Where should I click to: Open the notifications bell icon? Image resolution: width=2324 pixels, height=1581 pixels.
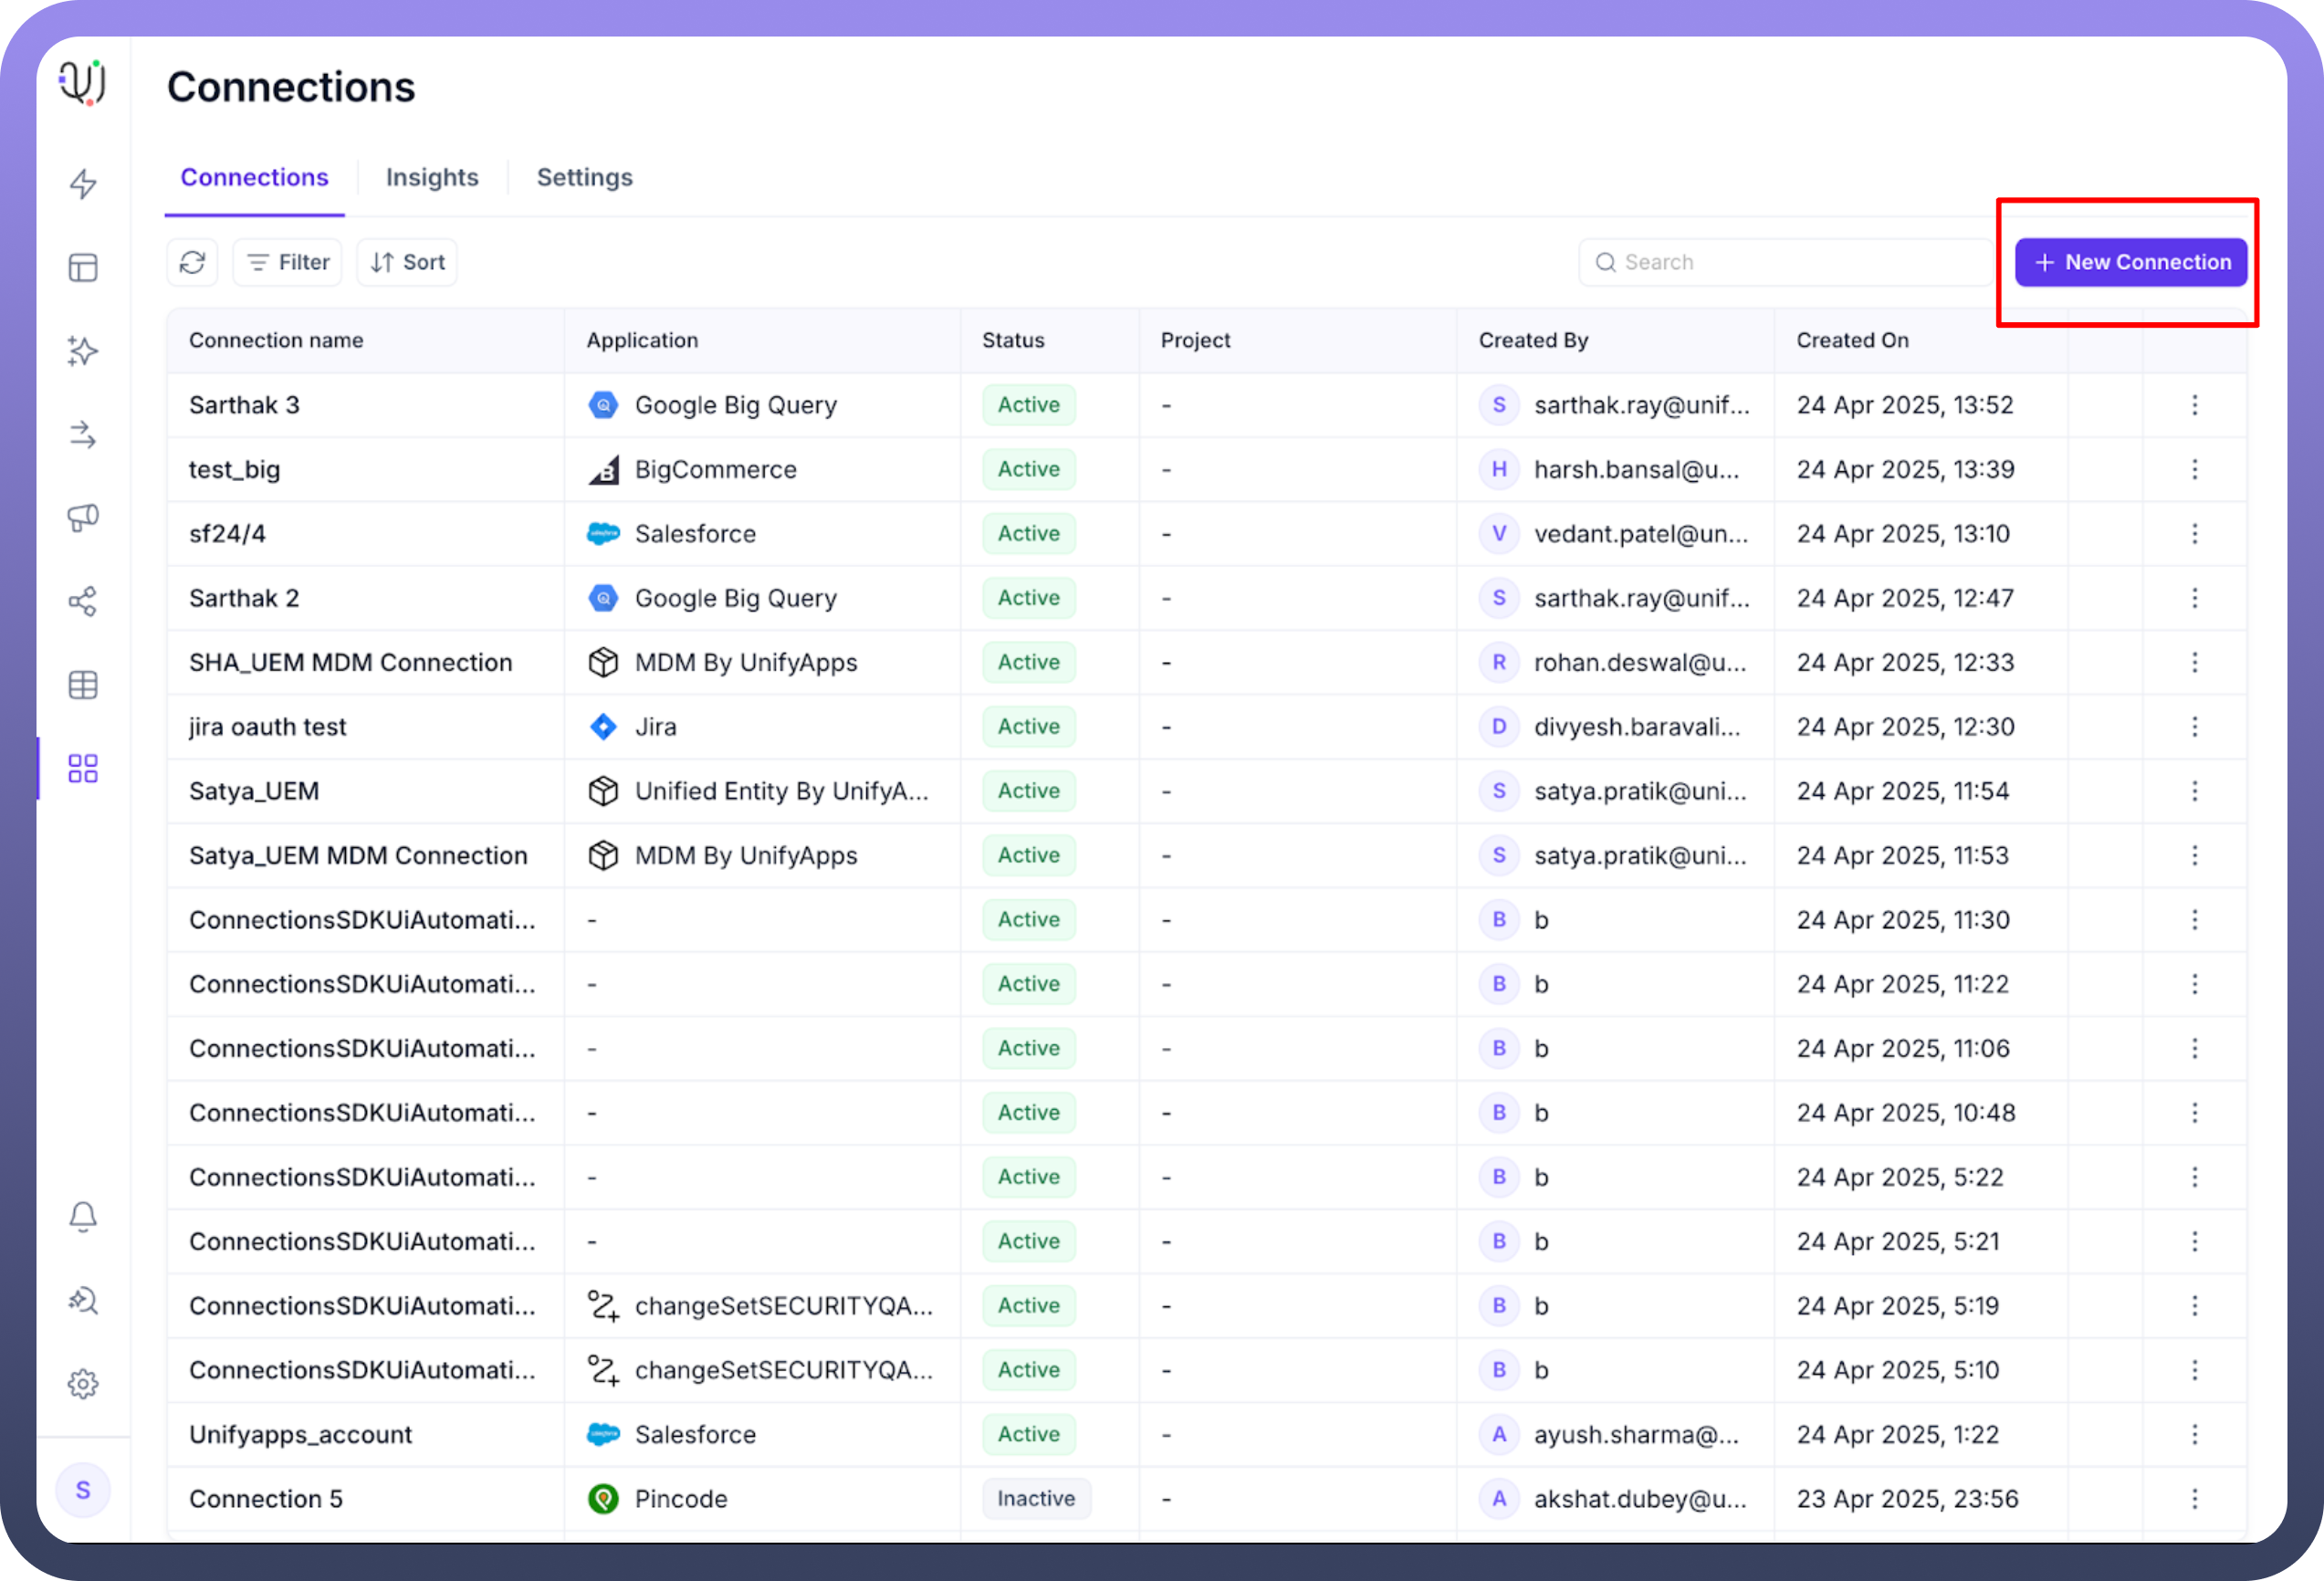click(x=83, y=1216)
